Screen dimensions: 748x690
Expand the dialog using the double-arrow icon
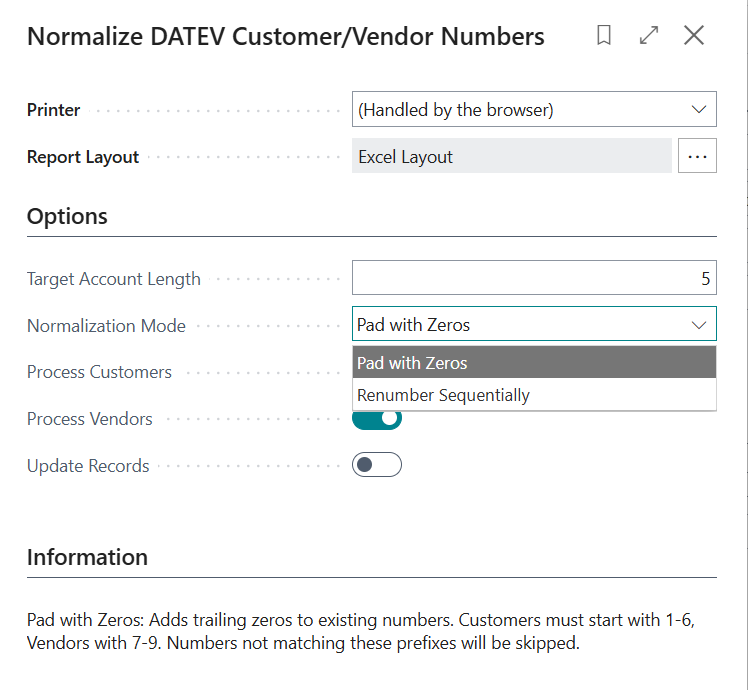click(649, 36)
